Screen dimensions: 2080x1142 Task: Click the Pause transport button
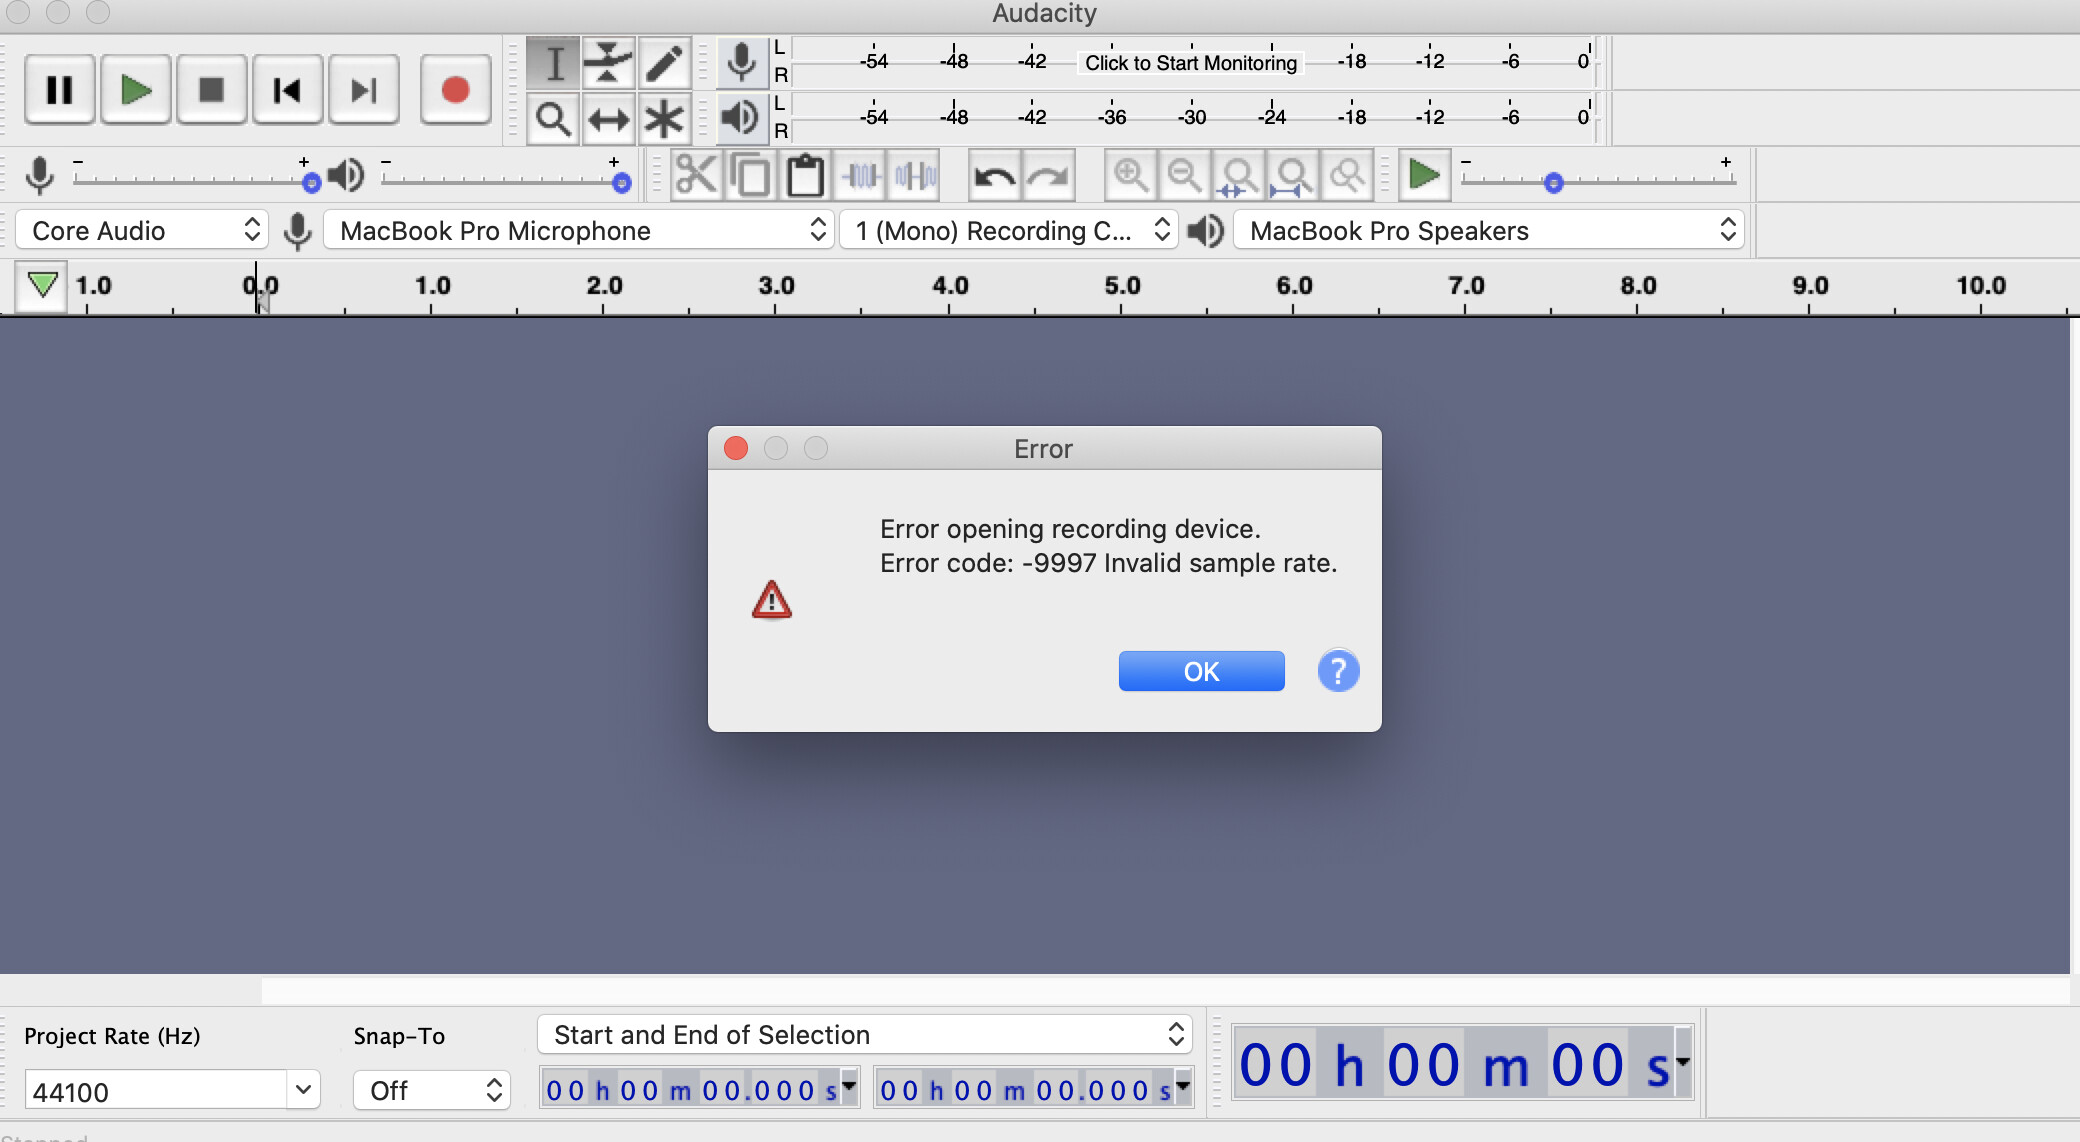click(60, 90)
